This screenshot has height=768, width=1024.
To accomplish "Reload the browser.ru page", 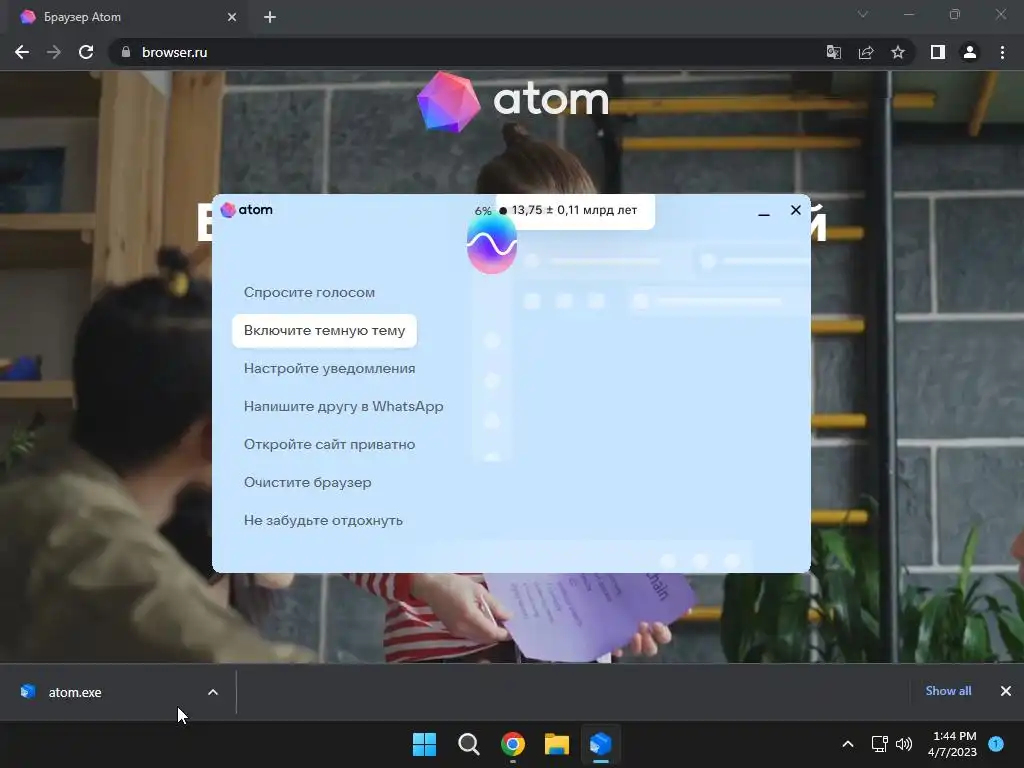I will tap(86, 52).
